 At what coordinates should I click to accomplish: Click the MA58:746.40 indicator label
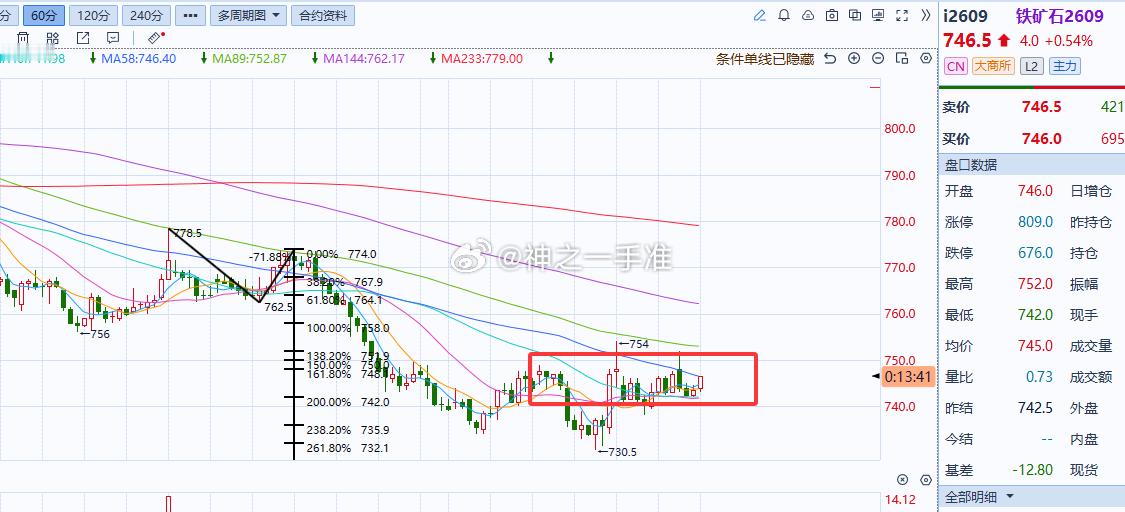138,59
